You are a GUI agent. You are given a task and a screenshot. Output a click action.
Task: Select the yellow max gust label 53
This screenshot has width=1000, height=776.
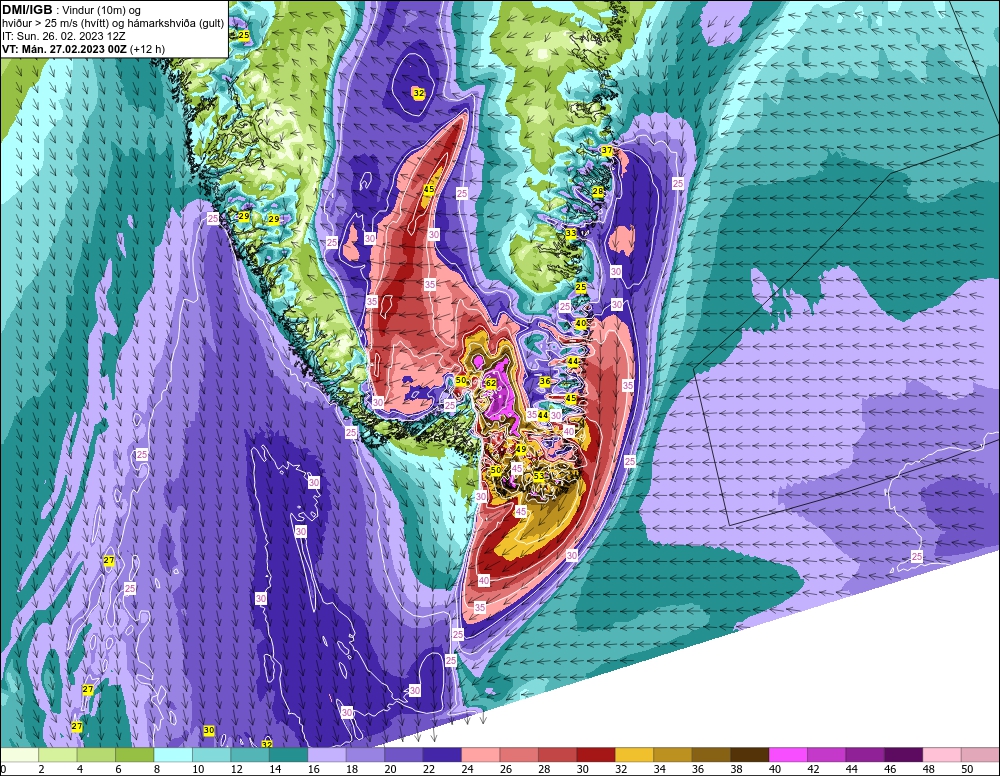pos(539,476)
